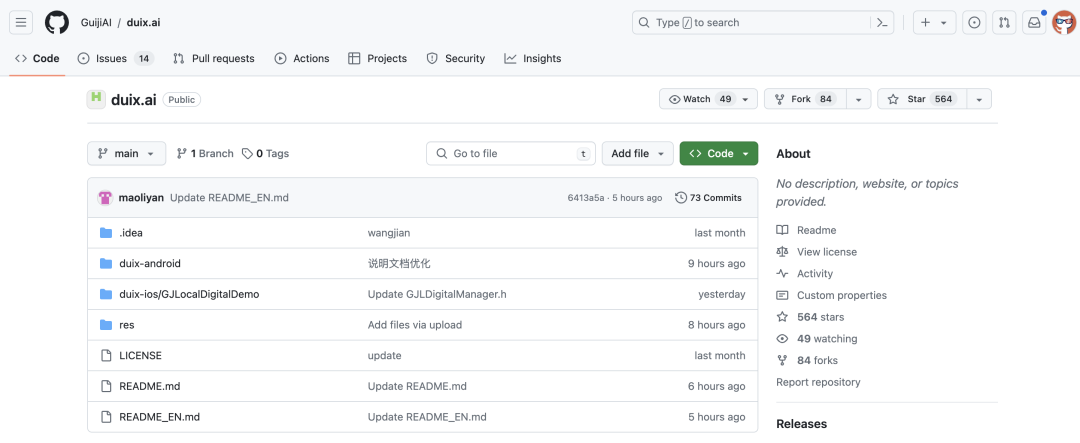Screen dimensions: 1080x443
Task: Expand the create-new dropdown caret
Action: 944,23
